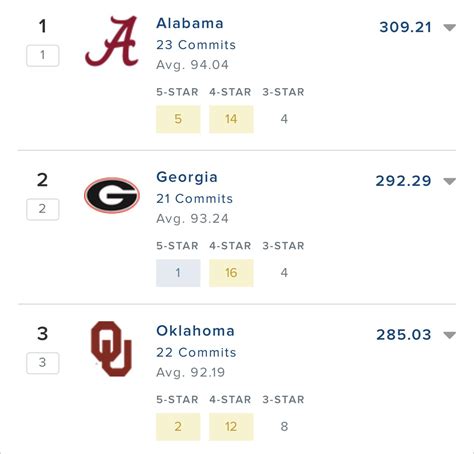This screenshot has width=474, height=454.
Task: View Oklahoma's 22 Commits list
Action: click(196, 352)
